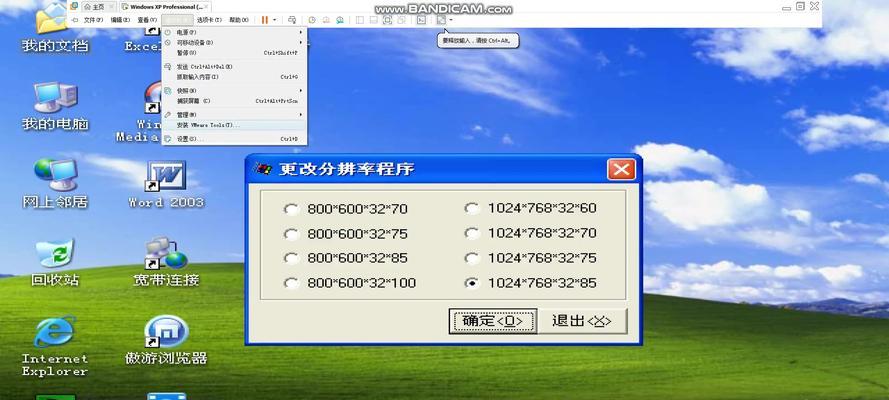Select the 1024*768*32*70 resolution option
Image resolution: width=889 pixels, height=400 pixels.
[x=531, y=233]
